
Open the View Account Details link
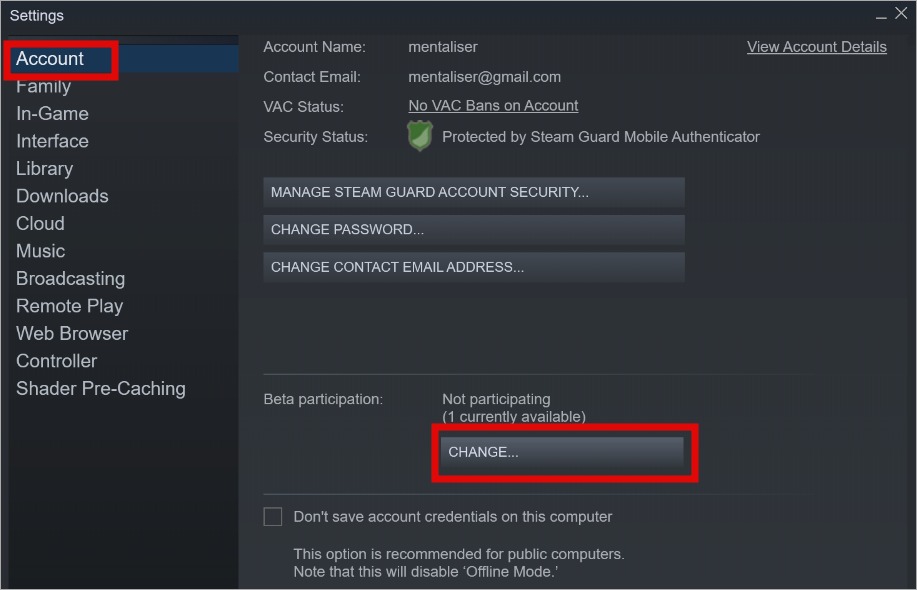tap(816, 47)
